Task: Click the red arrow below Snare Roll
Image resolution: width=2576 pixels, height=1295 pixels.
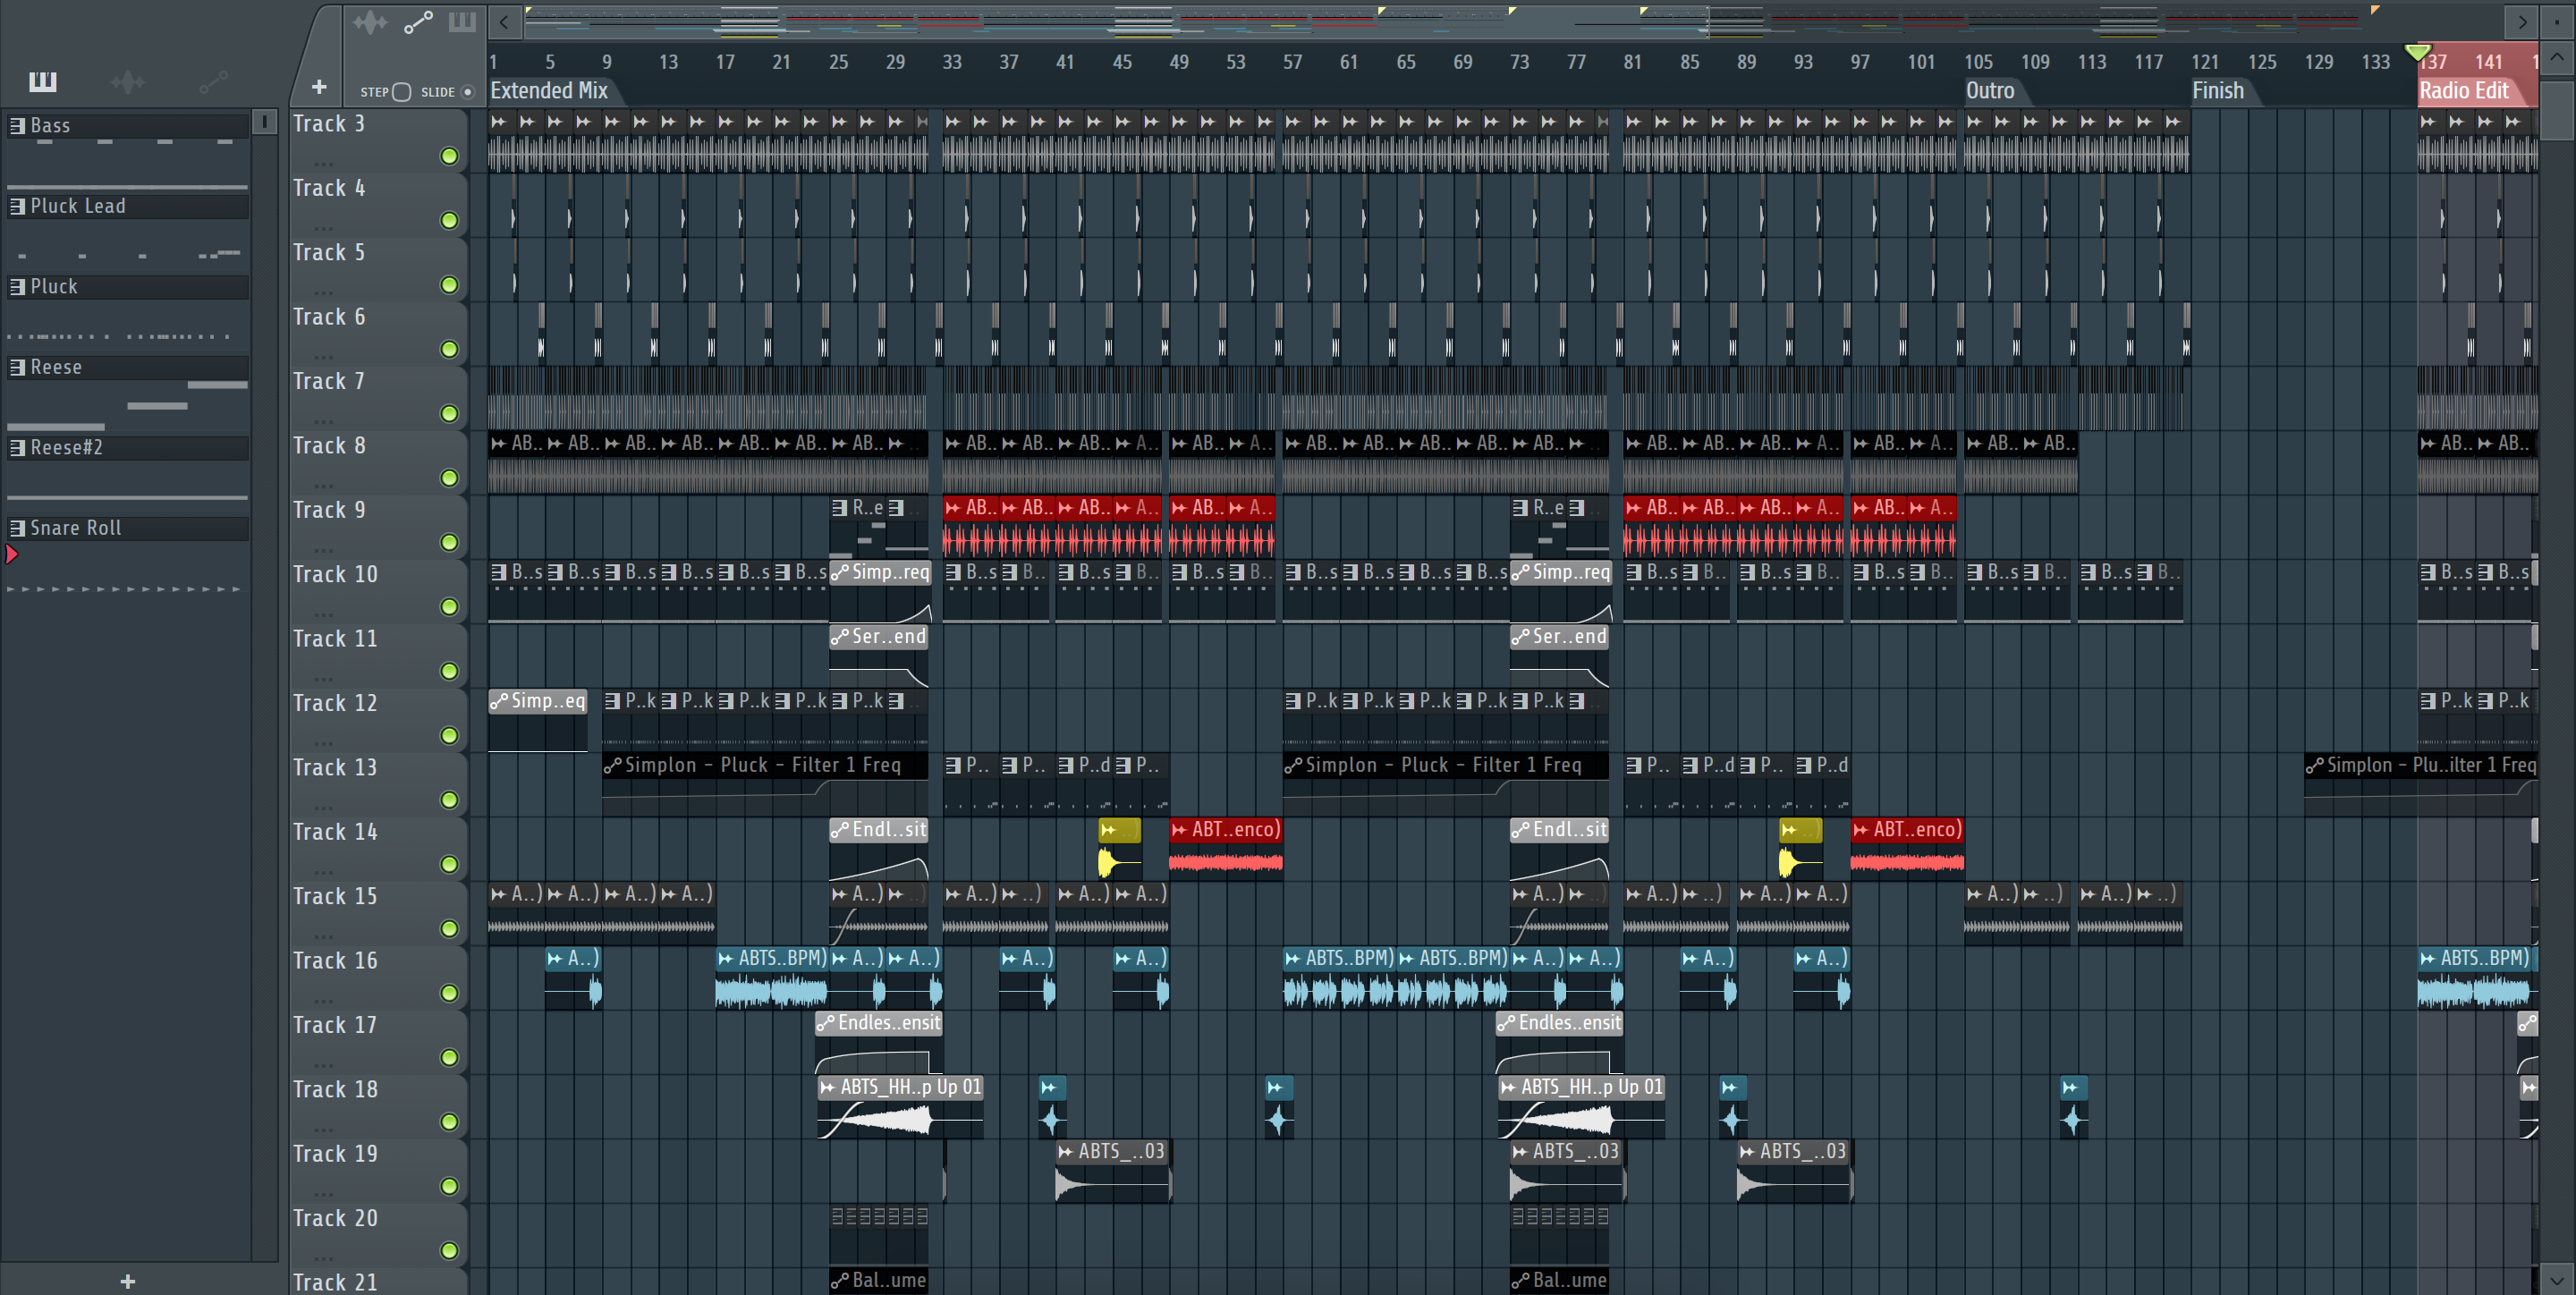Action: 12,554
